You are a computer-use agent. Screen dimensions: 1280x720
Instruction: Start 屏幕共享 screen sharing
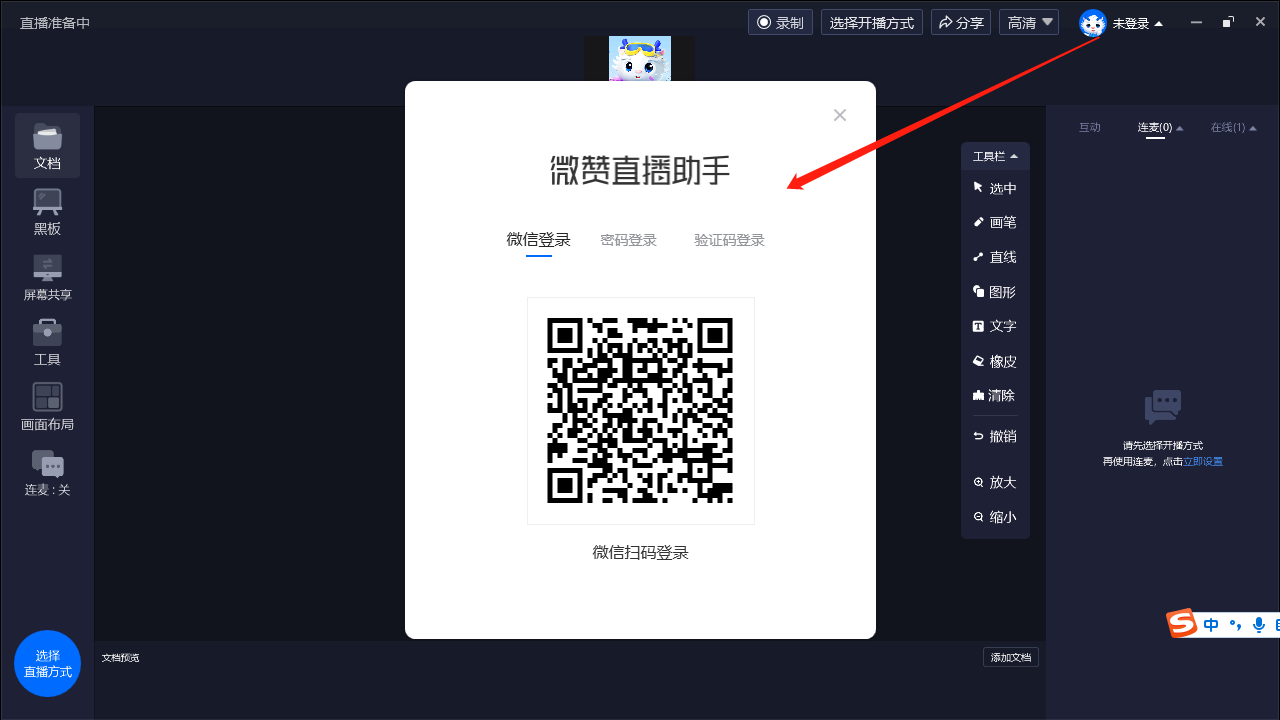(47, 278)
